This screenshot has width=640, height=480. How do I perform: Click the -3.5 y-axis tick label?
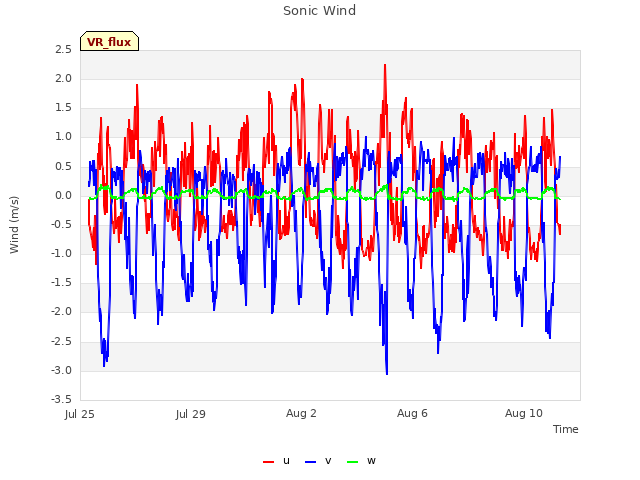point(62,399)
